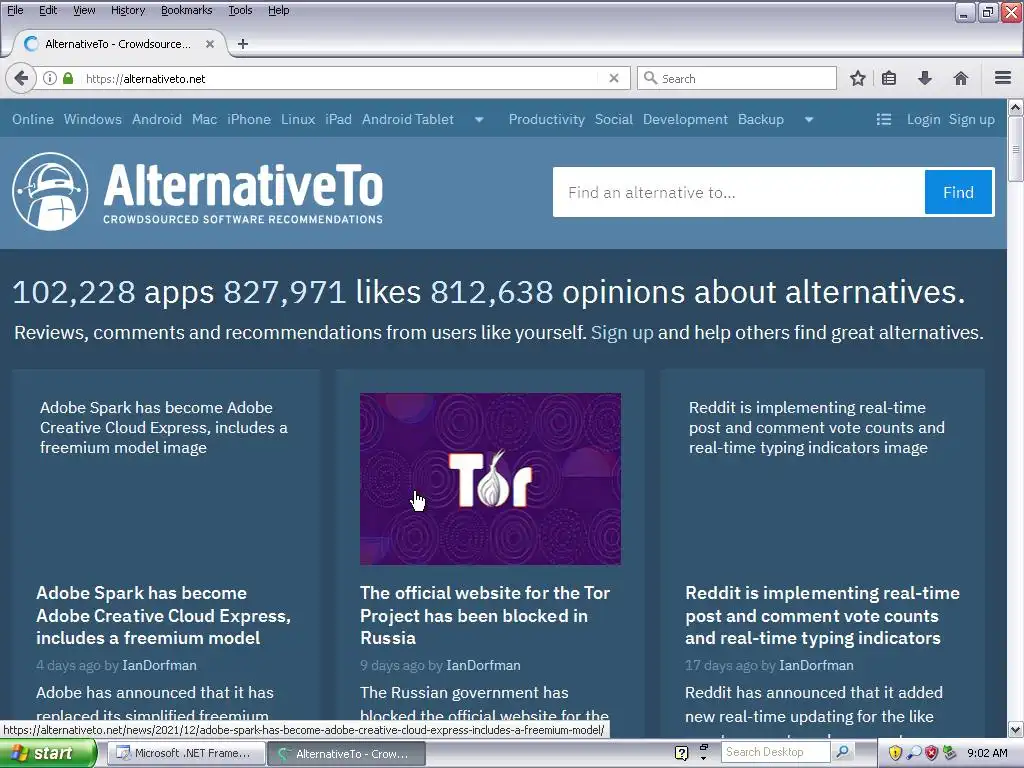Select the AlternativeTo - Crowdsource... tab
This screenshot has width=1024, height=768.
click(118, 44)
